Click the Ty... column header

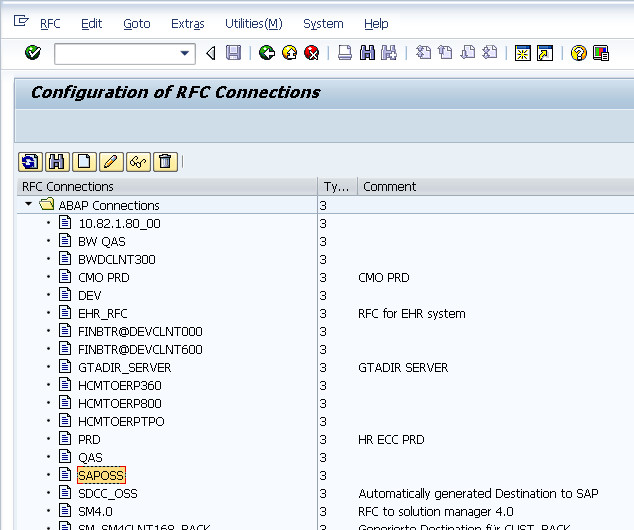338,187
